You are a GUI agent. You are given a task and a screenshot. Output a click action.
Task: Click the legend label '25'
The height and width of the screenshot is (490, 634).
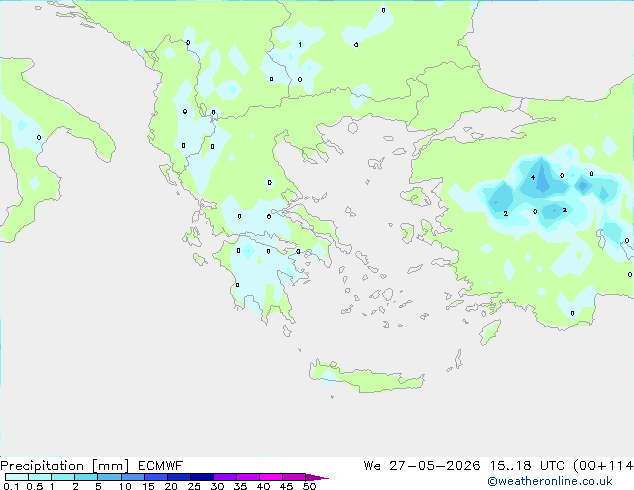(x=194, y=486)
